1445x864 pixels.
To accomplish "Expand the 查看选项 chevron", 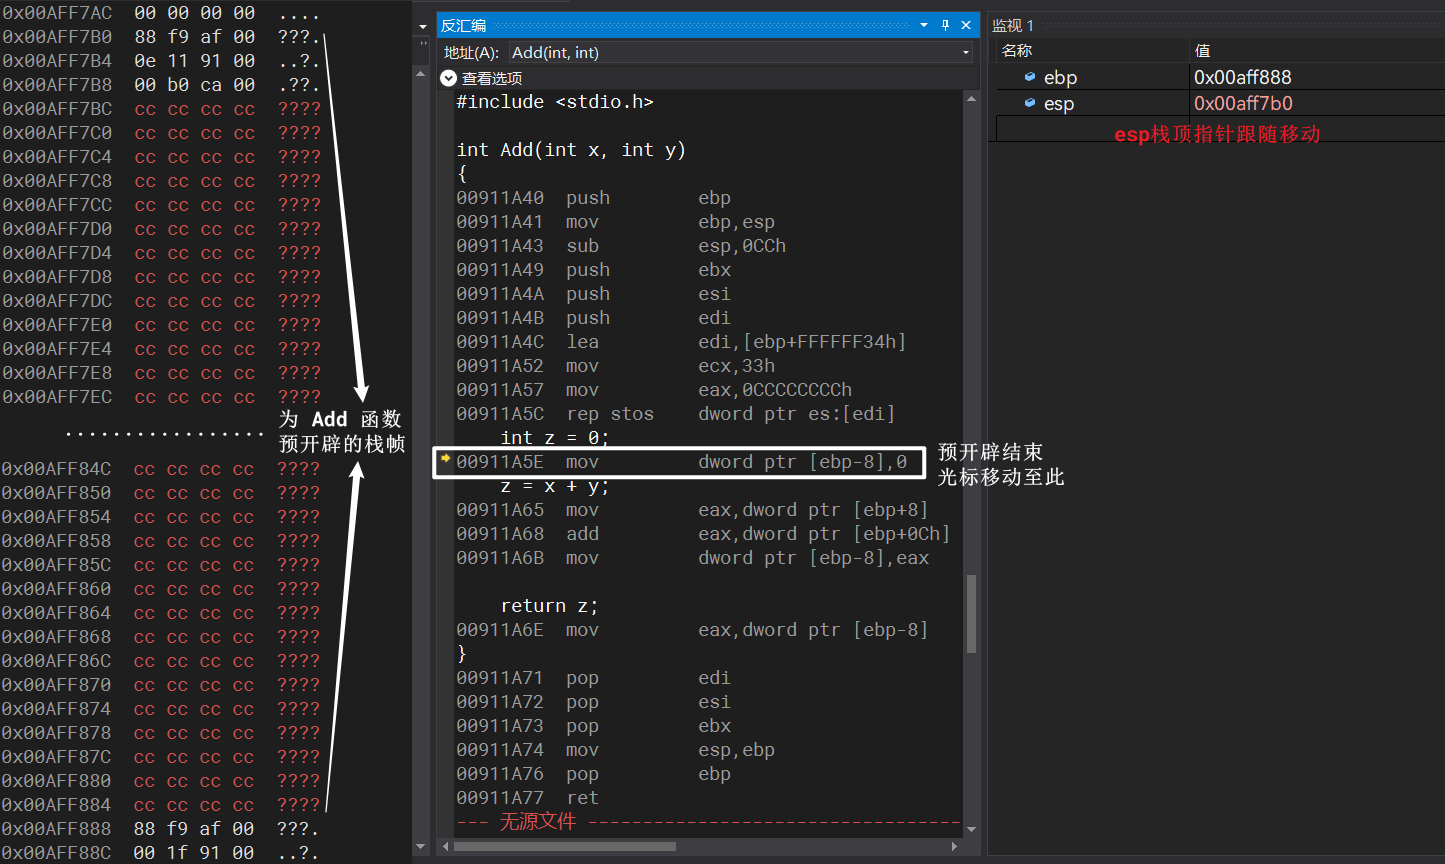I will pyautogui.click(x=448, y=78).
